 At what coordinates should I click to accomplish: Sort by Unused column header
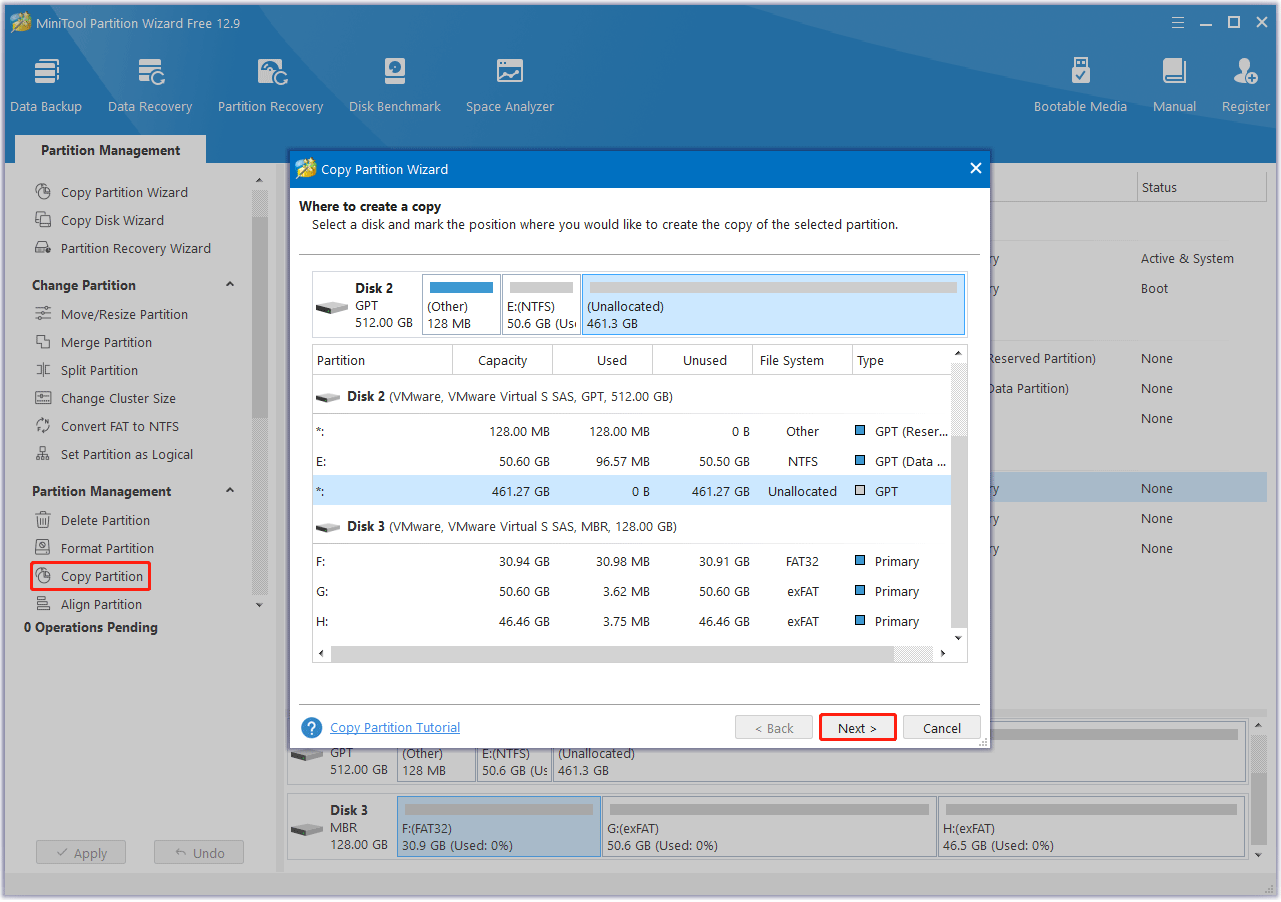pyautogui.click(x=703, y=360)
